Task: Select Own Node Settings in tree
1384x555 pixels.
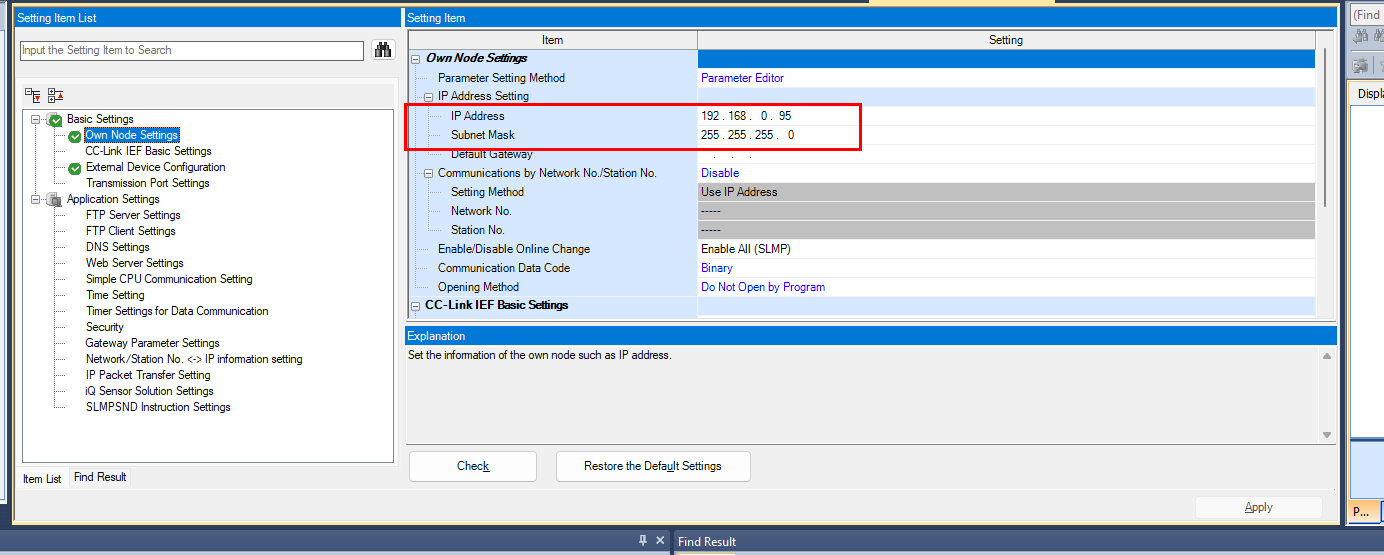Action: click(132, 136)
